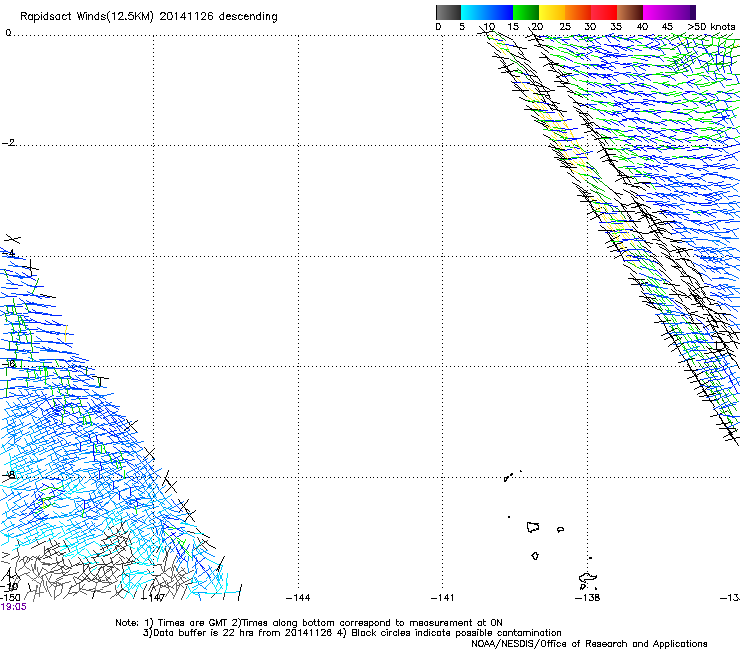The height and width of the screenshot is (650, 740).
Task: Click the purple '19:05' swath time label
Action: pyautogui.click(x=13, y=607)
